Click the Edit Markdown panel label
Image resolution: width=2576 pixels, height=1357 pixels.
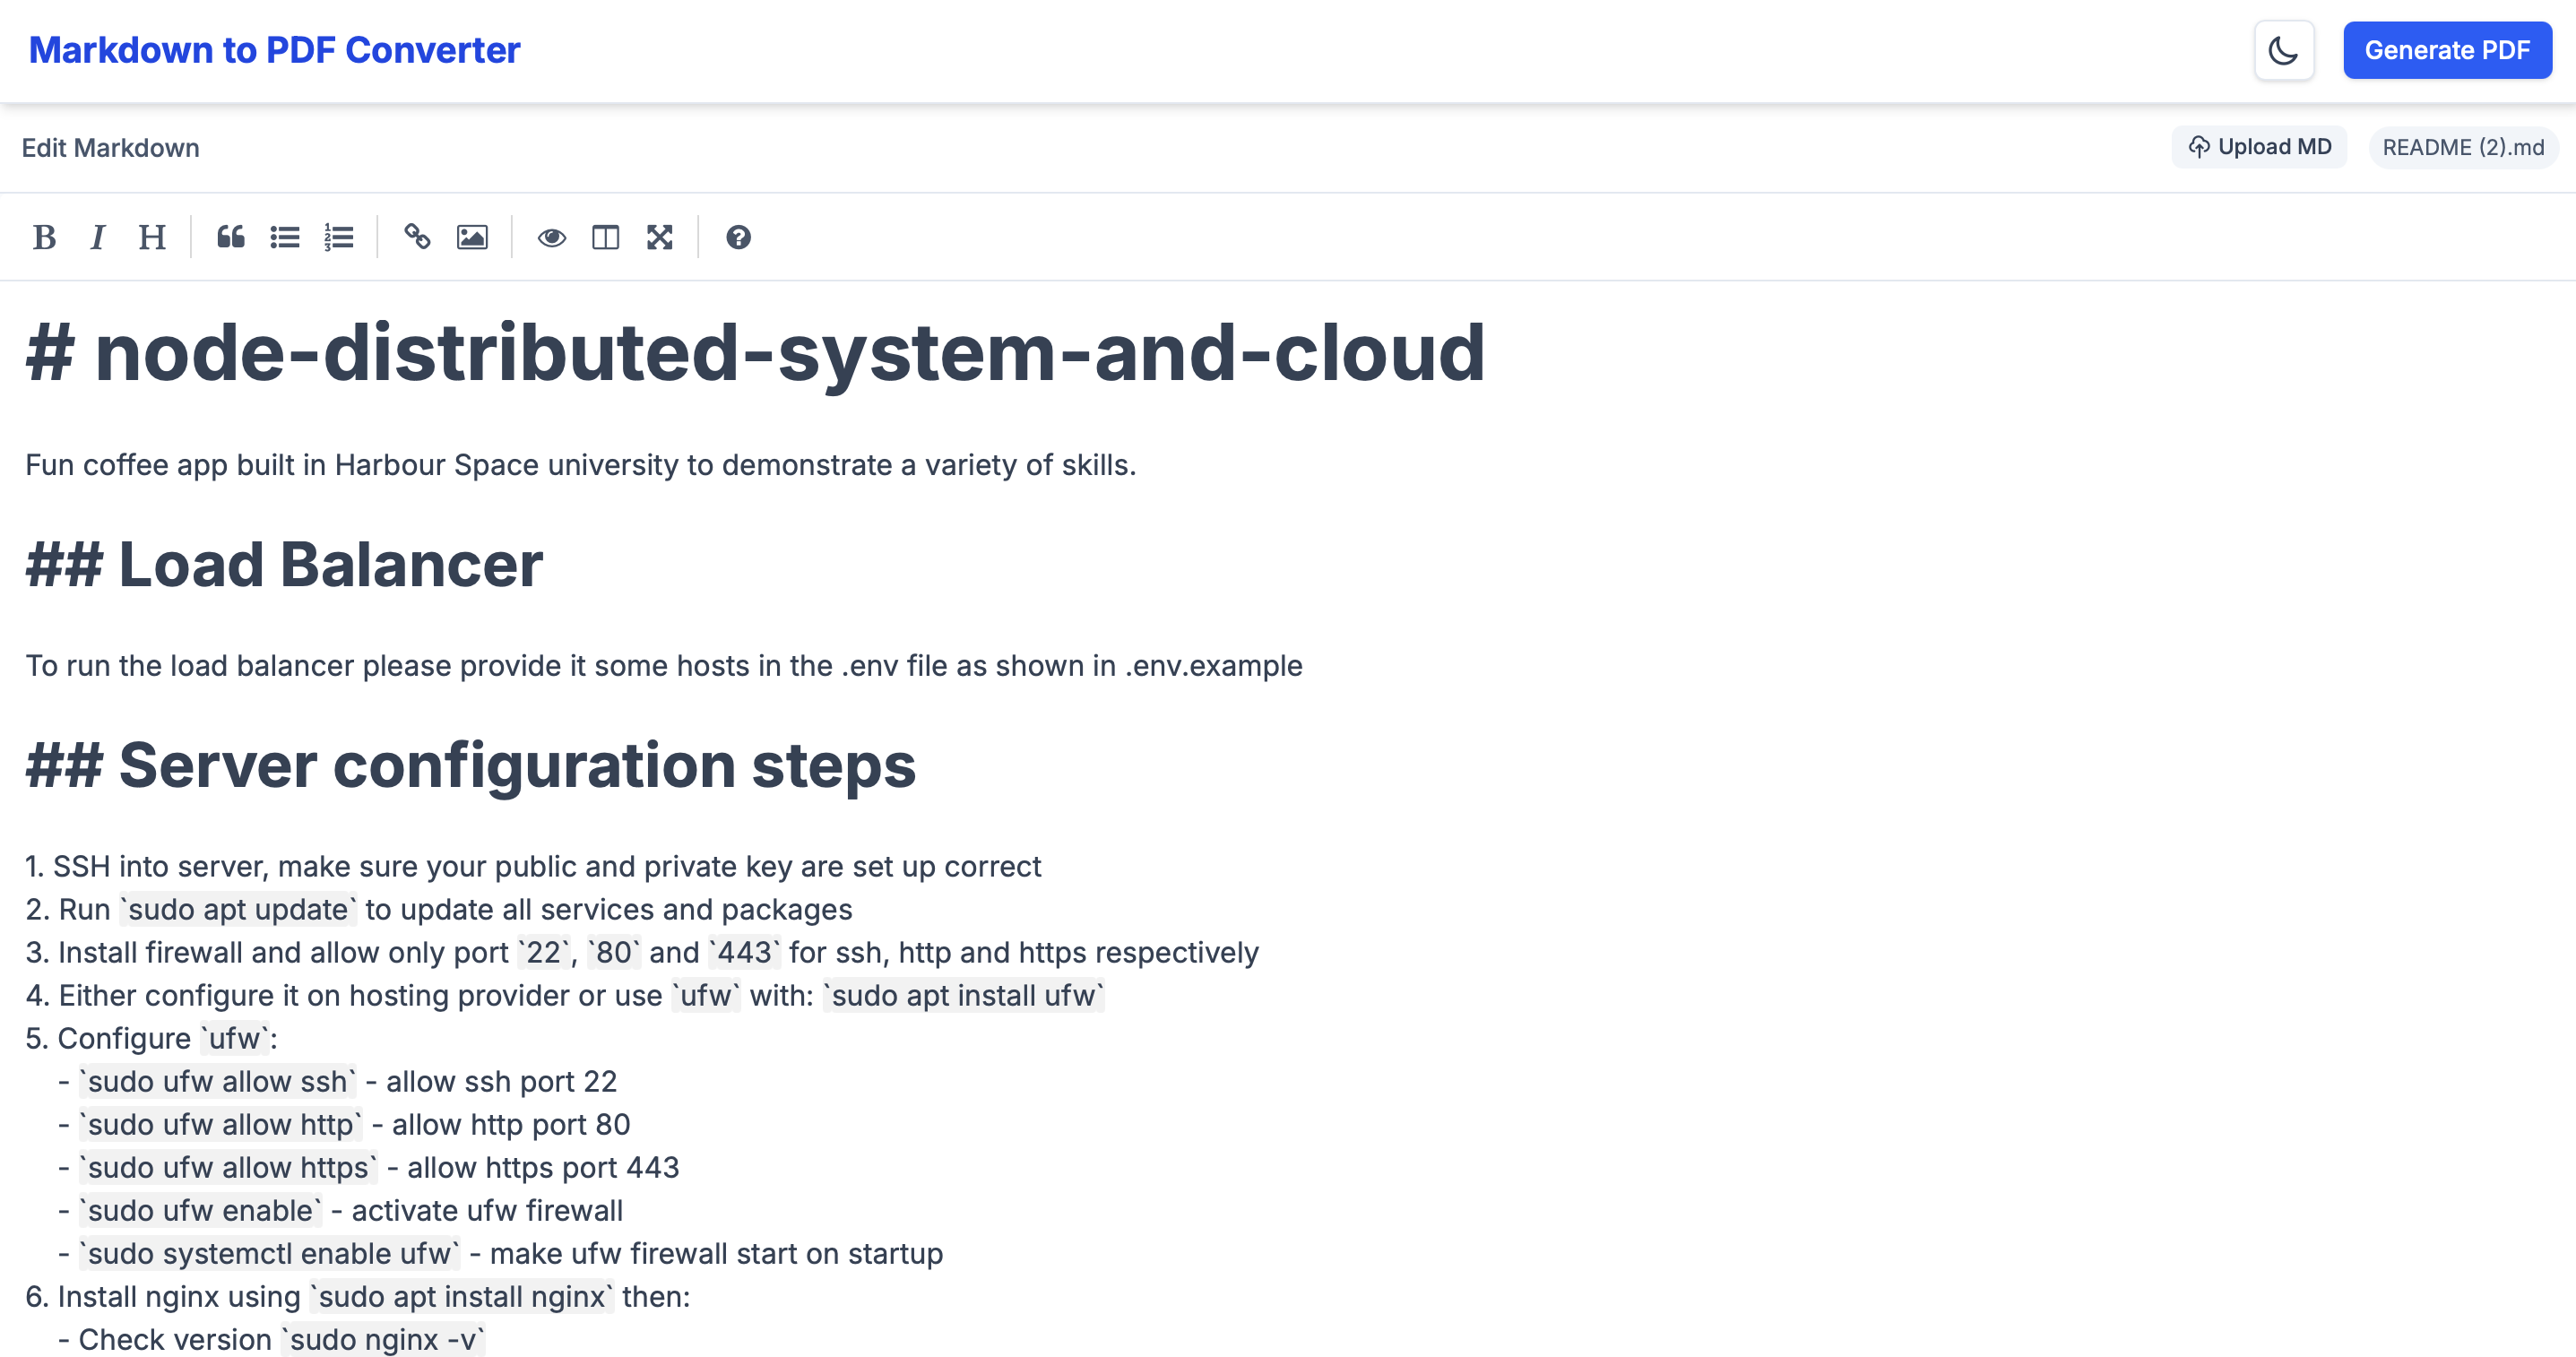111,148
